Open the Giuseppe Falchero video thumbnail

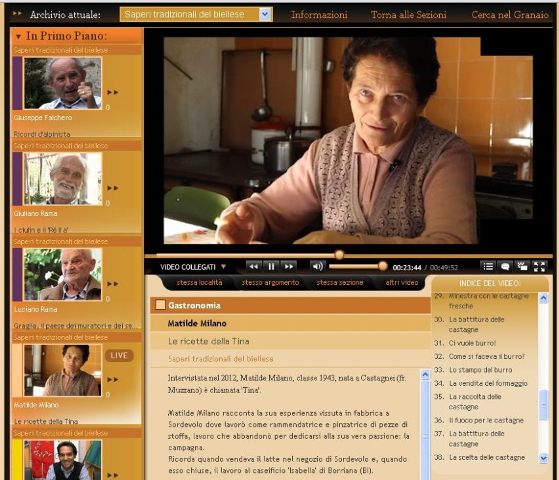point(62,83)
